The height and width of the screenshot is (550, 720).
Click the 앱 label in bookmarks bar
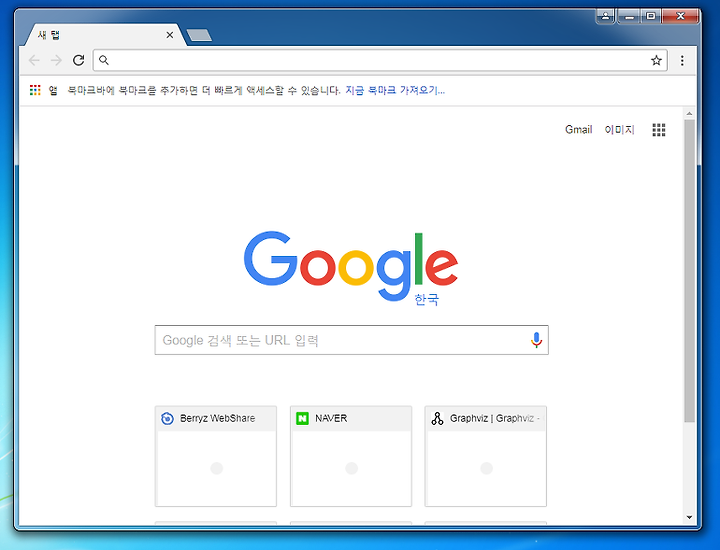(53, 90)
